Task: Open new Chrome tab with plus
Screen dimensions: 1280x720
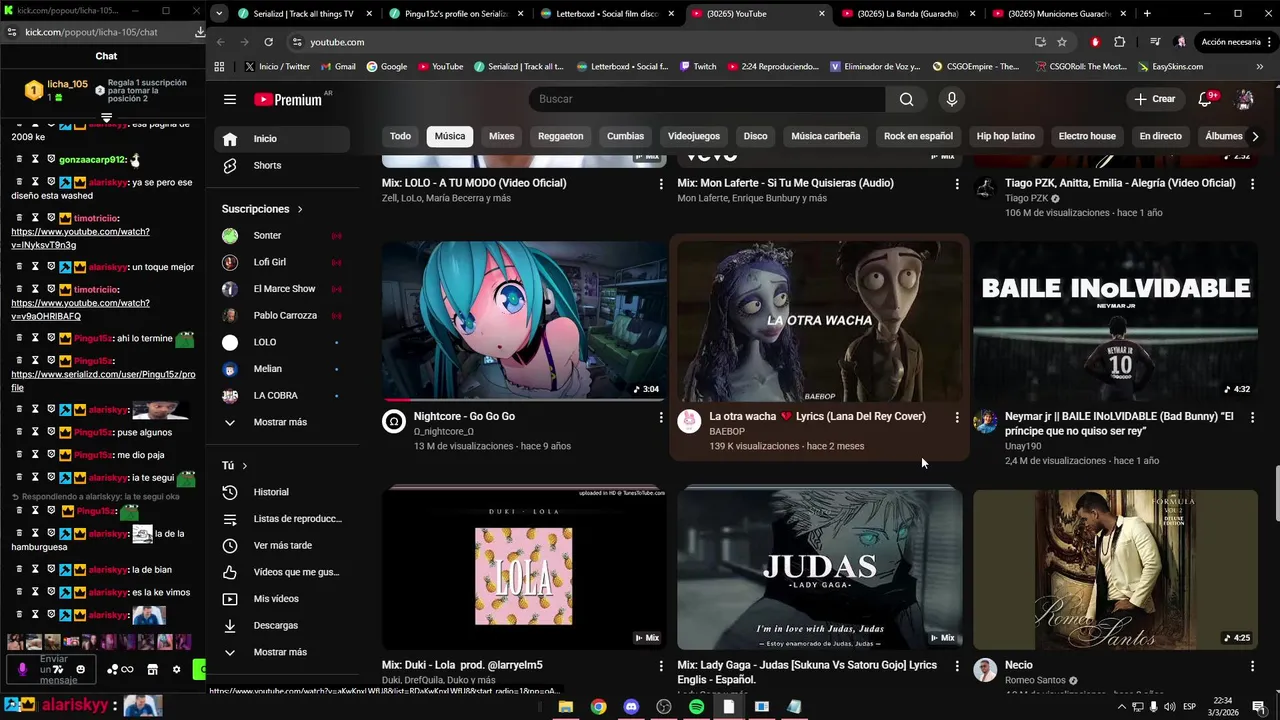Action: coord(1147,14)
